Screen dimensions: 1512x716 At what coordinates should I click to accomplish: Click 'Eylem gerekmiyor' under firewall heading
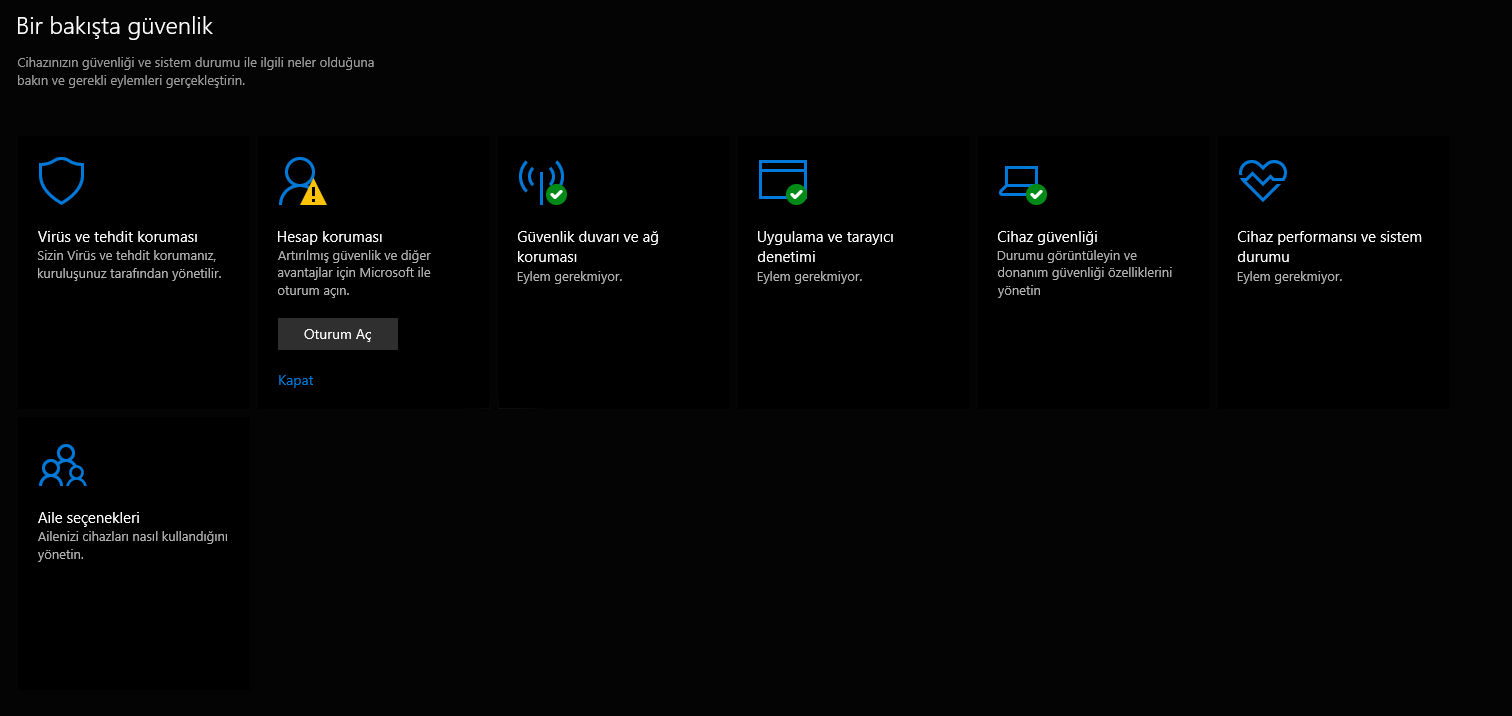(x=569, y=276)
